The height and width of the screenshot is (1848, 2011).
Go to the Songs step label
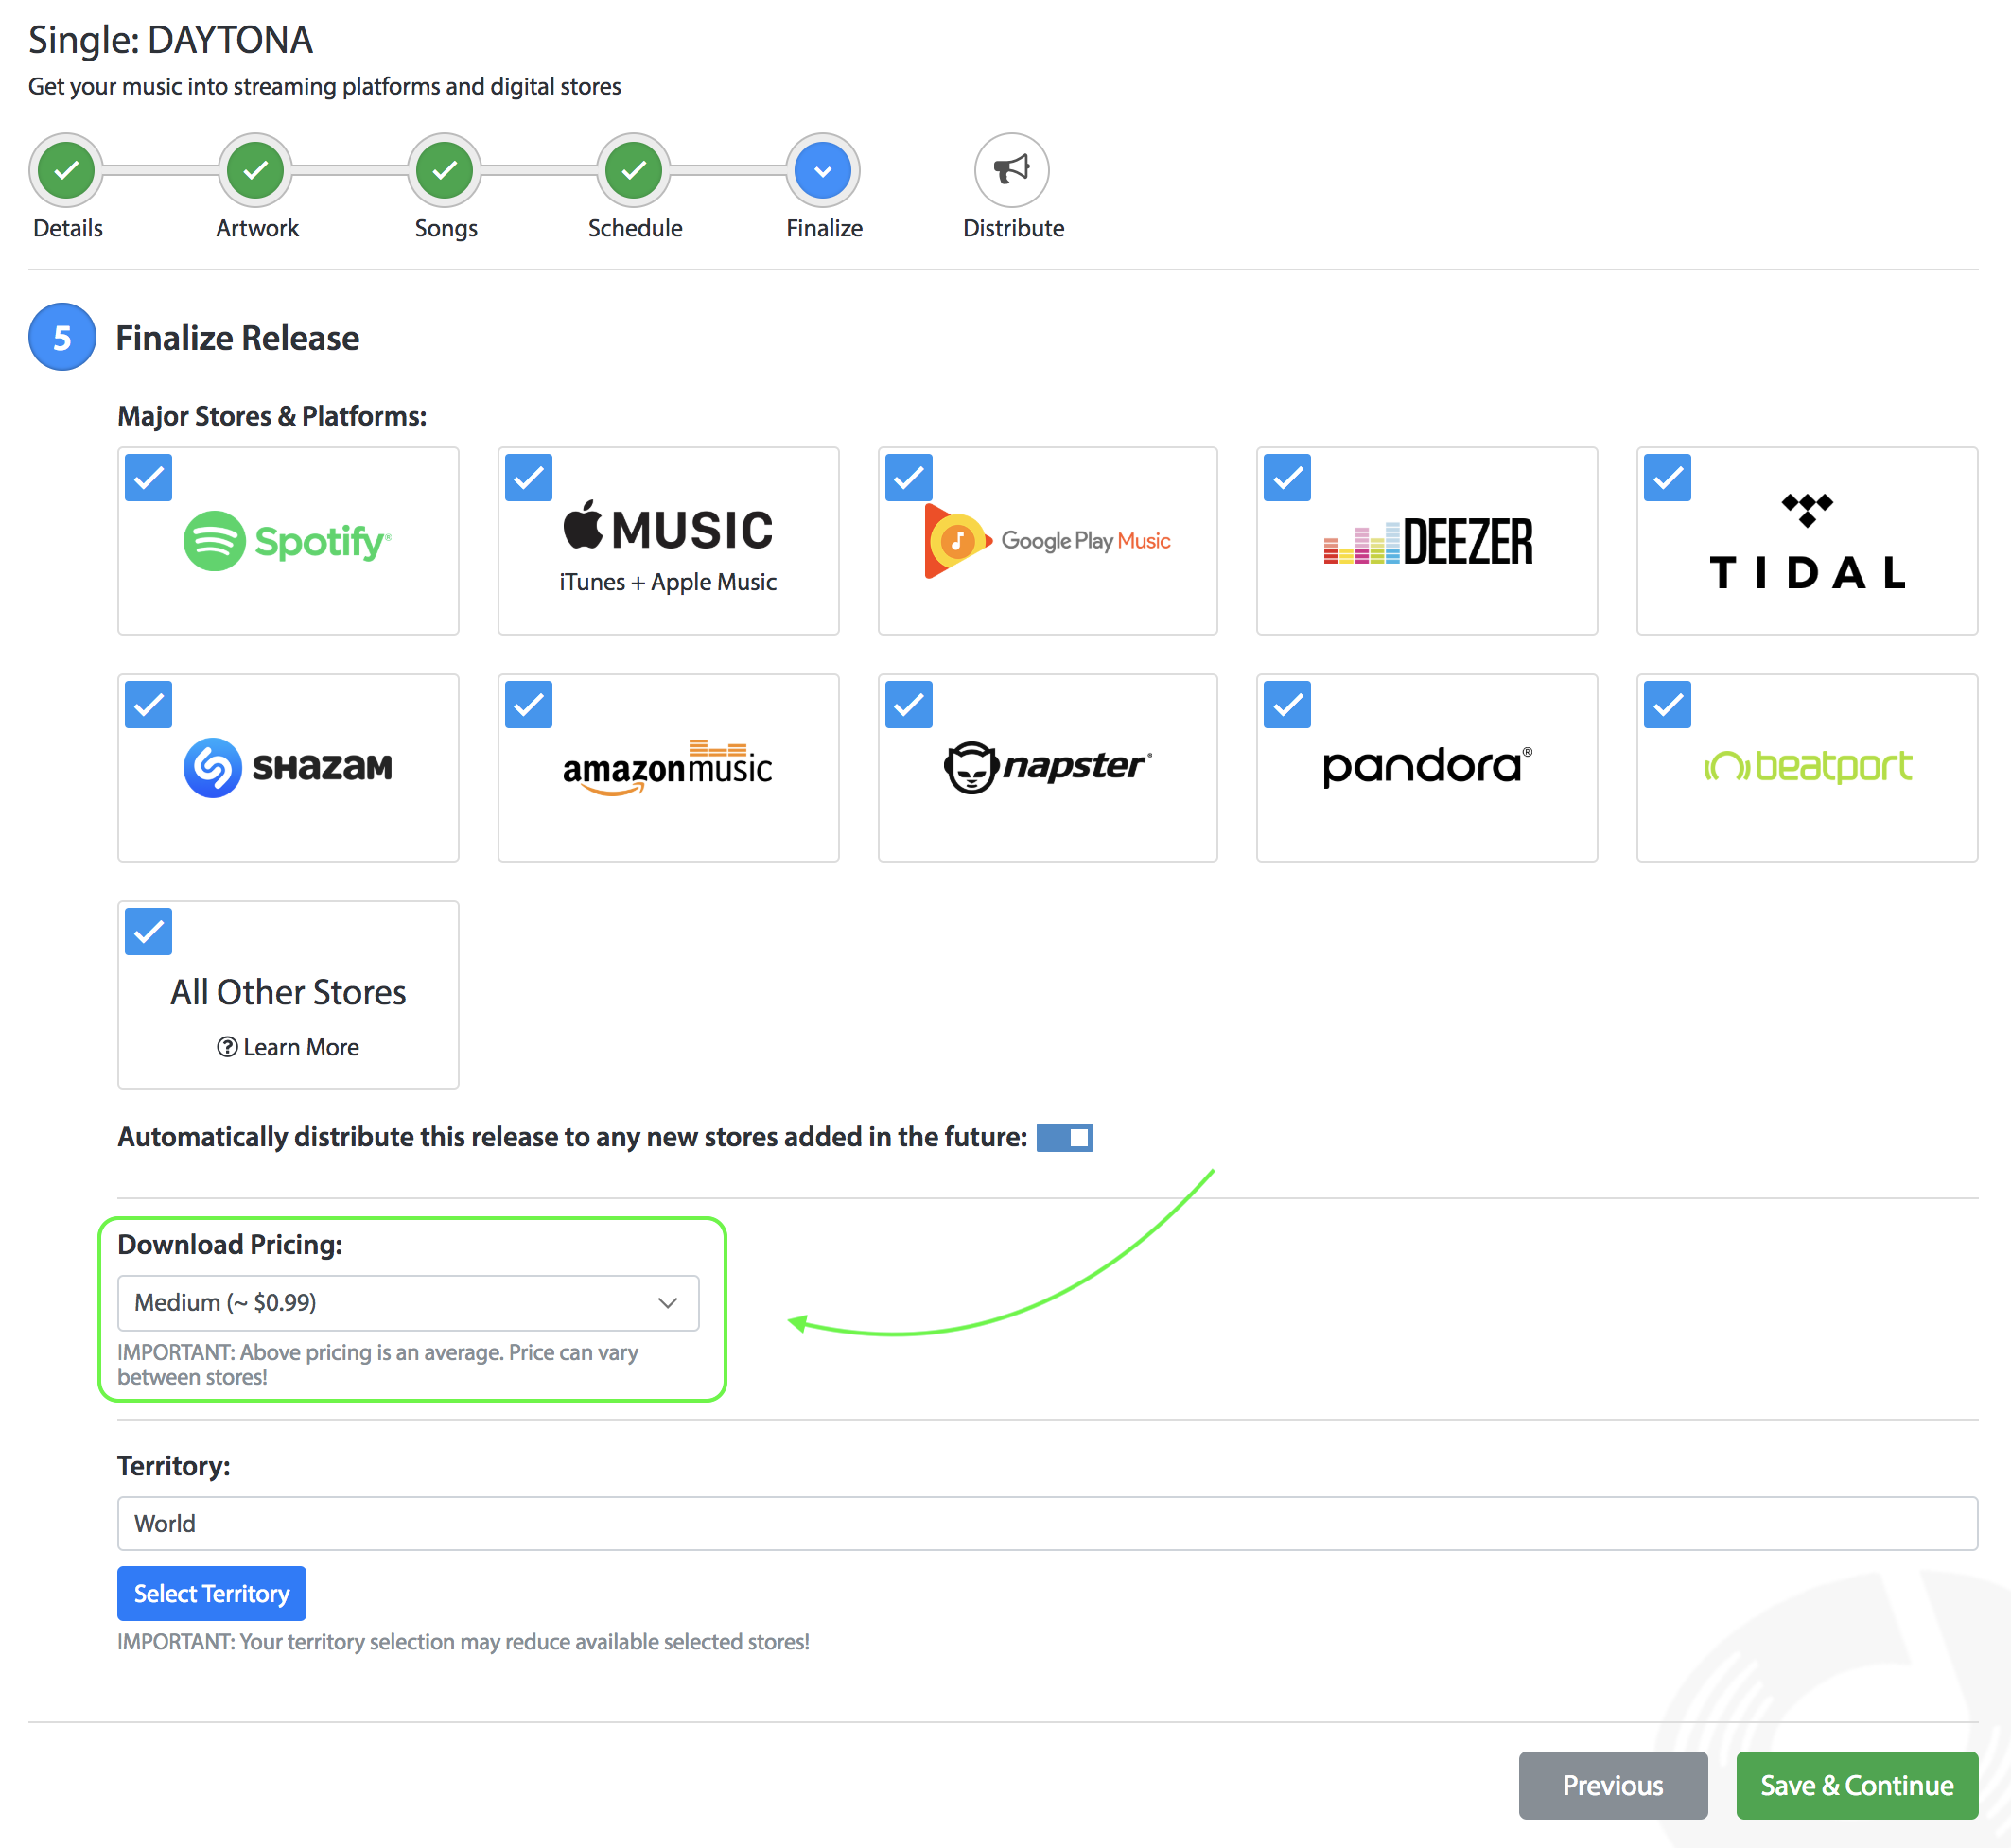pyautogui.click(x=446, y=229)
